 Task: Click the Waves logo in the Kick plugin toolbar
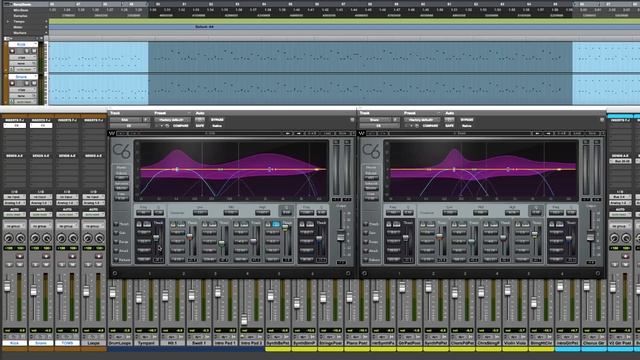pos(112,133)
